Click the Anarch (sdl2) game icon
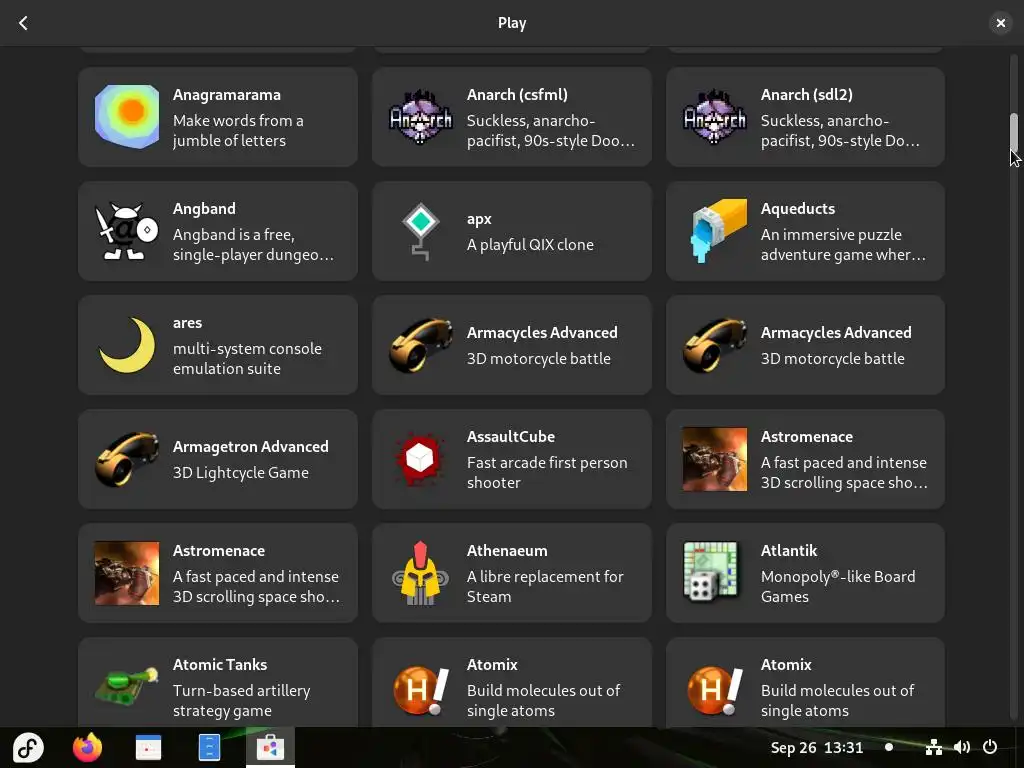This screenshot has height=768, width=1024. point(714,117)
